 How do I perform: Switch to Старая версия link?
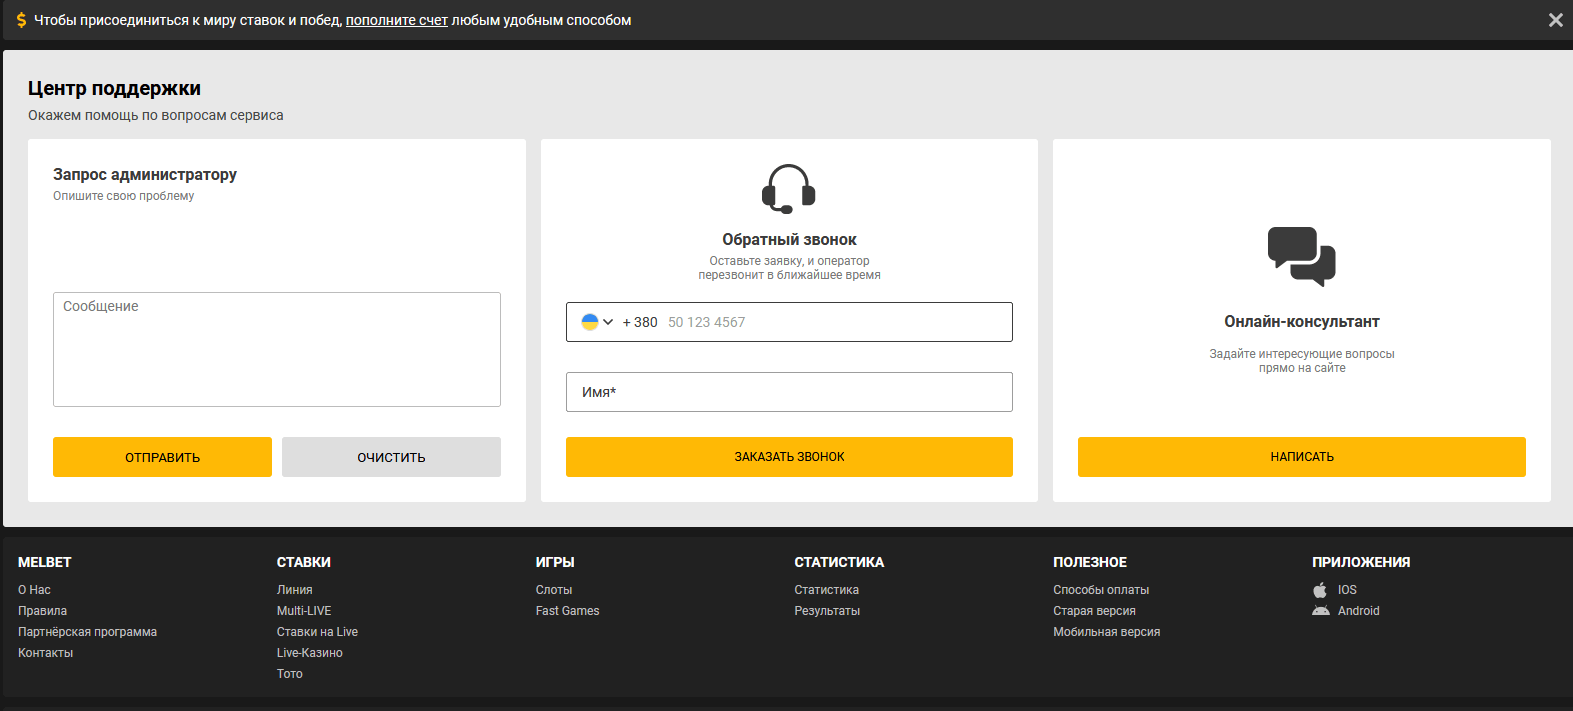coord(1094,611)
